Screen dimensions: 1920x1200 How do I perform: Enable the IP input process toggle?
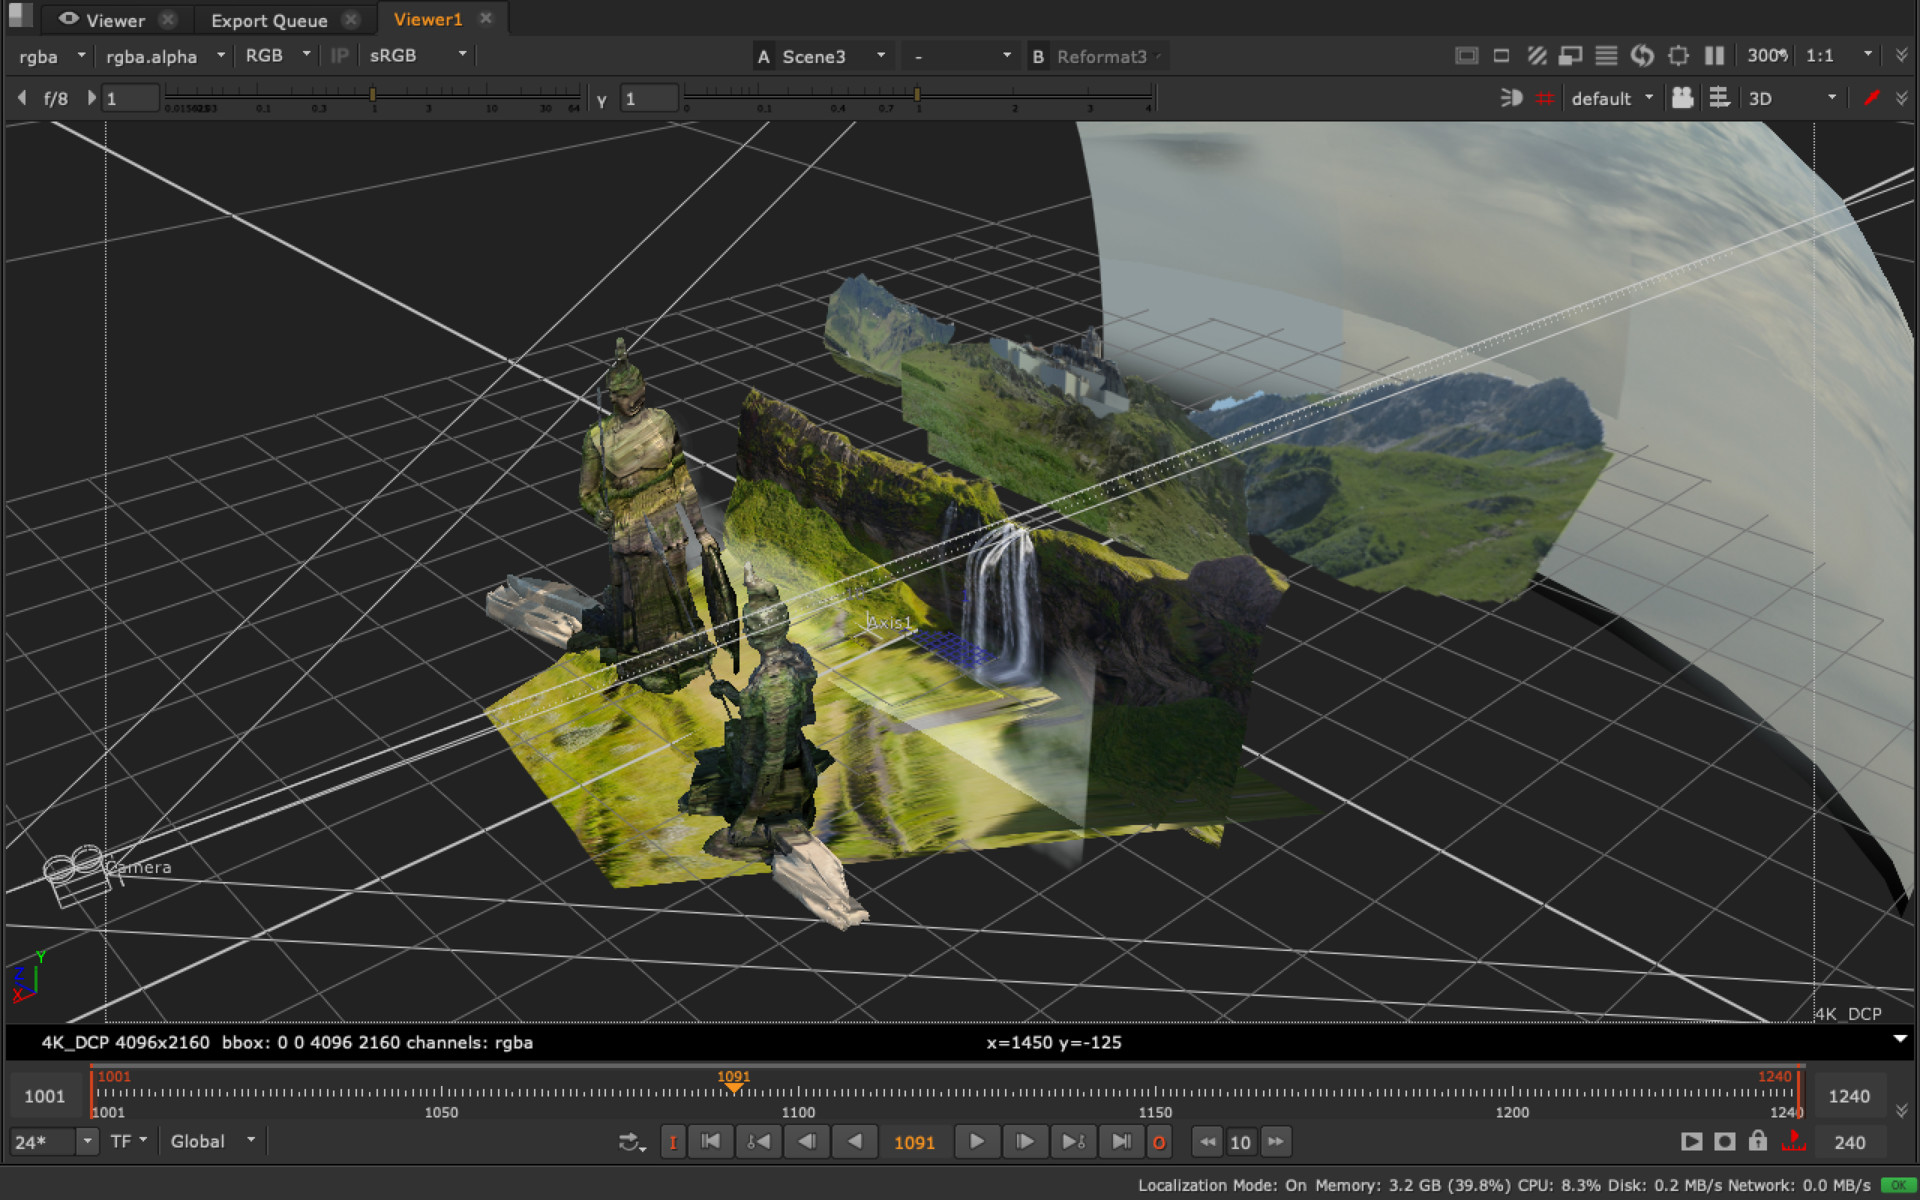[338, 55]
